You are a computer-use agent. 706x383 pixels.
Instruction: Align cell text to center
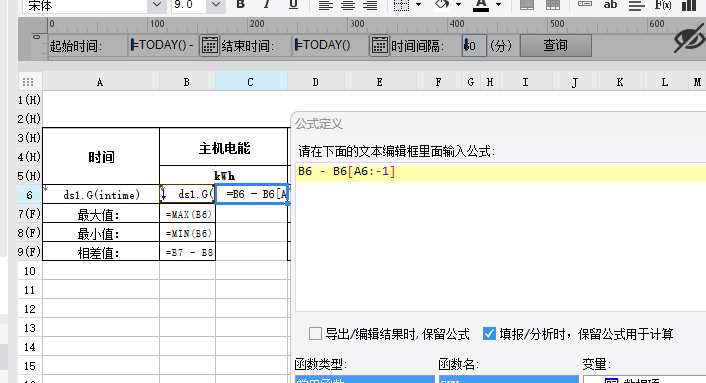pyautogui.click(x=348, y=5)
